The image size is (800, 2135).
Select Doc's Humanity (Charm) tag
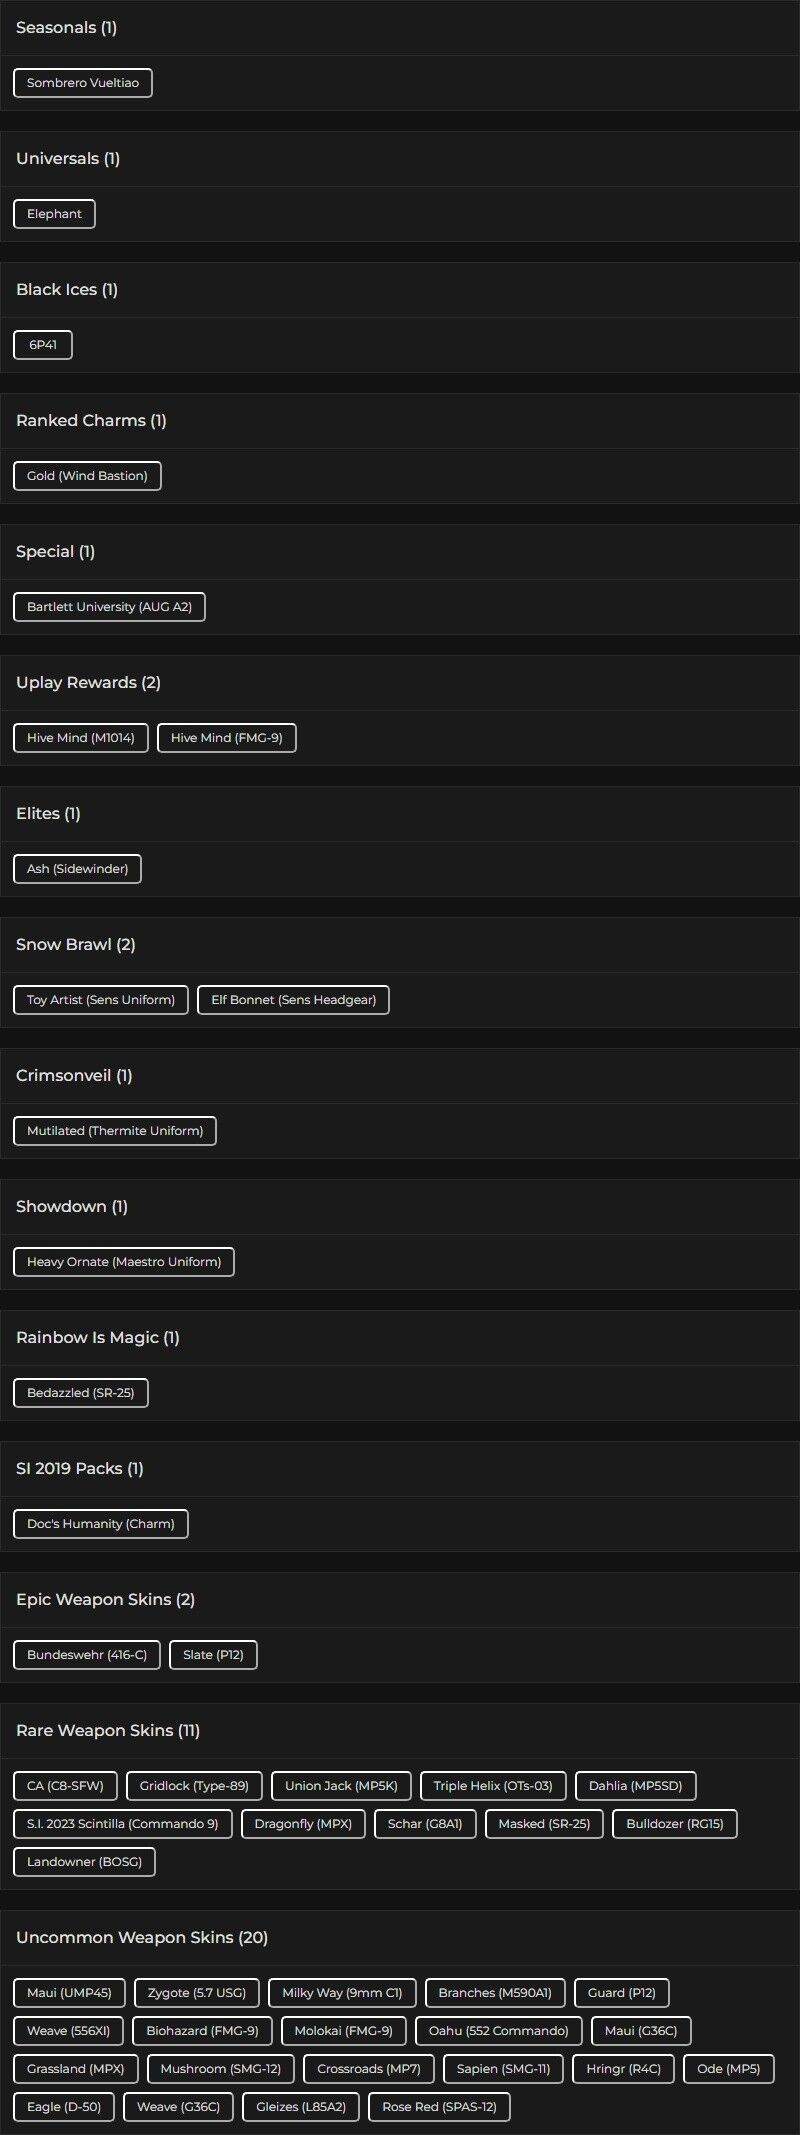100,1524
